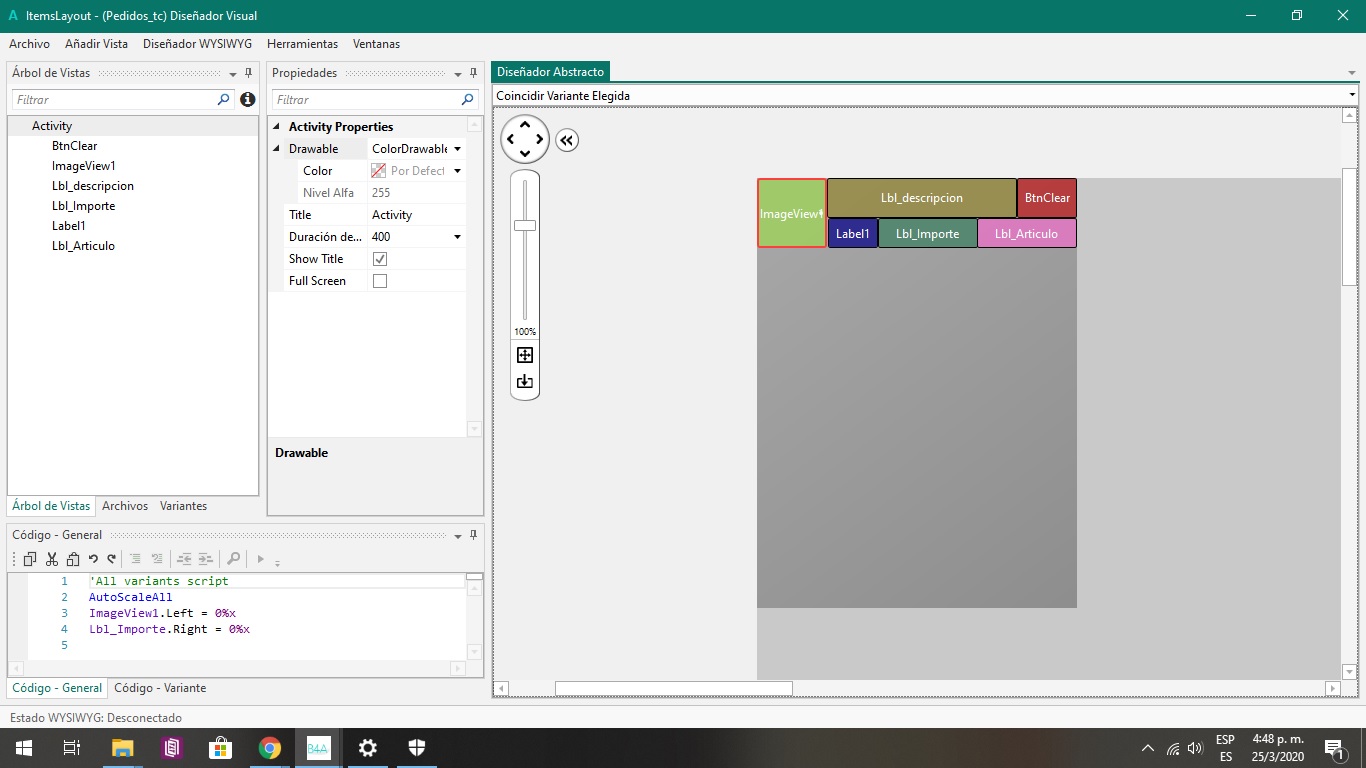Open the Color Por Defecto dropdown
The width and height of the screenshot is (1366, 768).
pos(457,171)
